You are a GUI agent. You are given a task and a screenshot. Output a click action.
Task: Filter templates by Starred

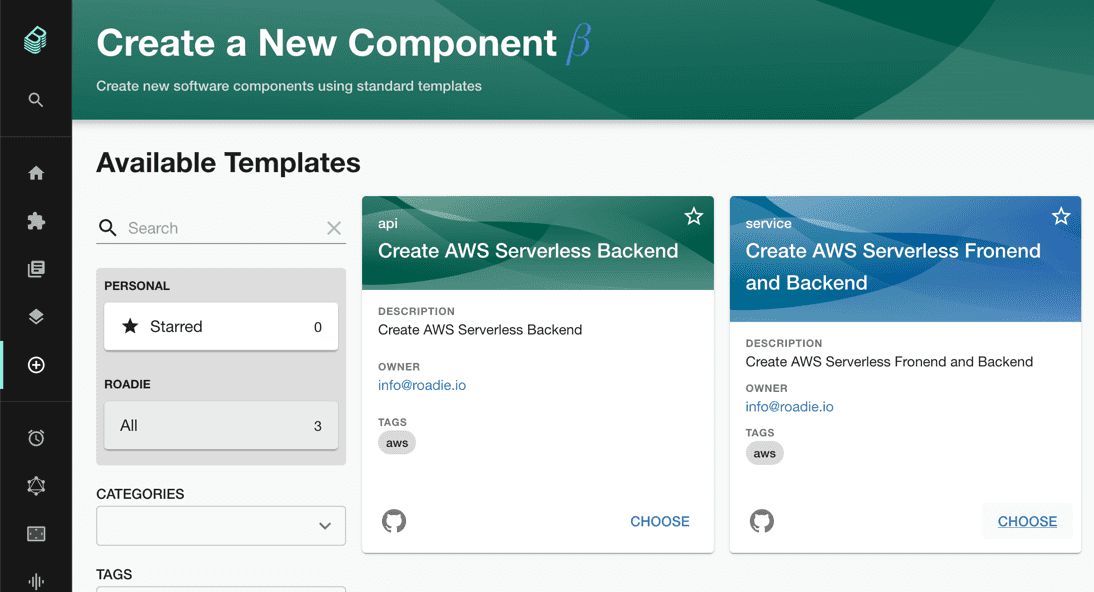pos(221,327)
